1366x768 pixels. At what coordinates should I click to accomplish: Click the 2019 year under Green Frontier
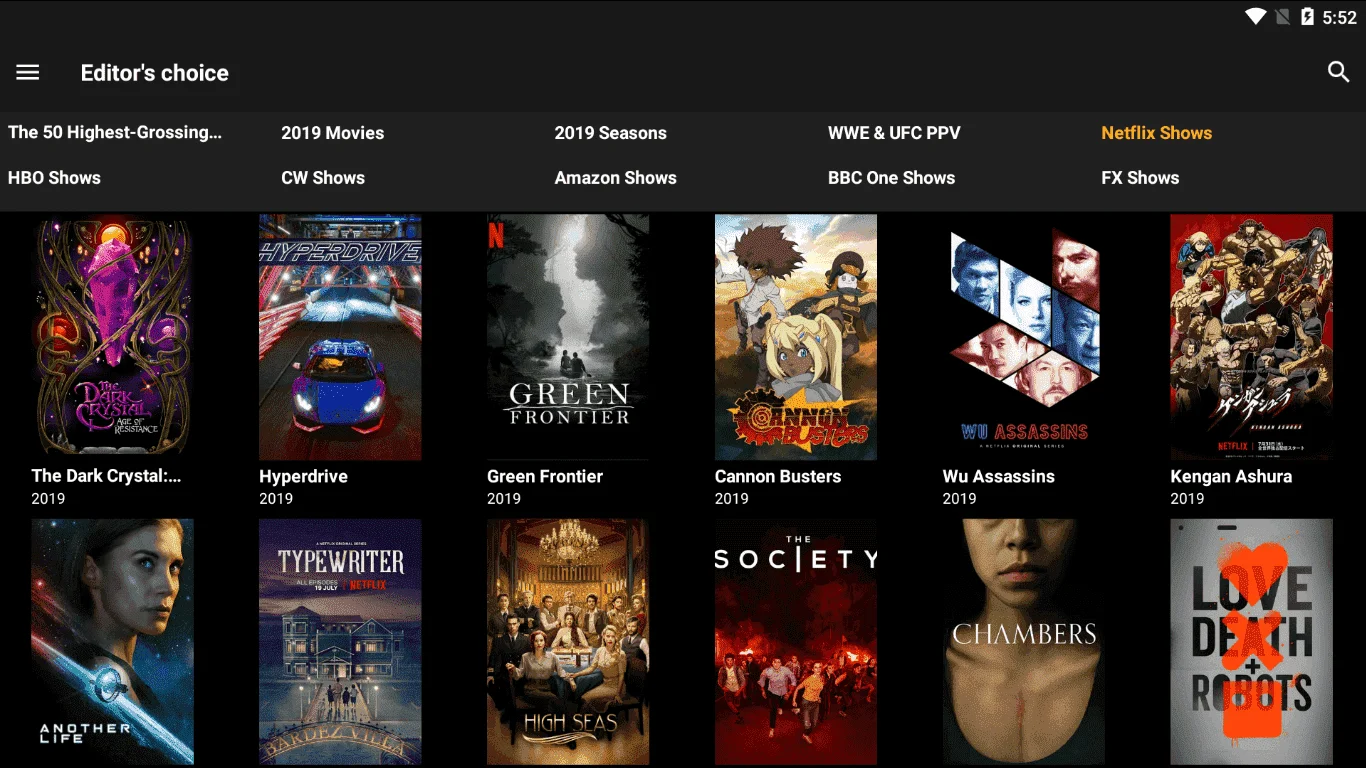(504, 498)
